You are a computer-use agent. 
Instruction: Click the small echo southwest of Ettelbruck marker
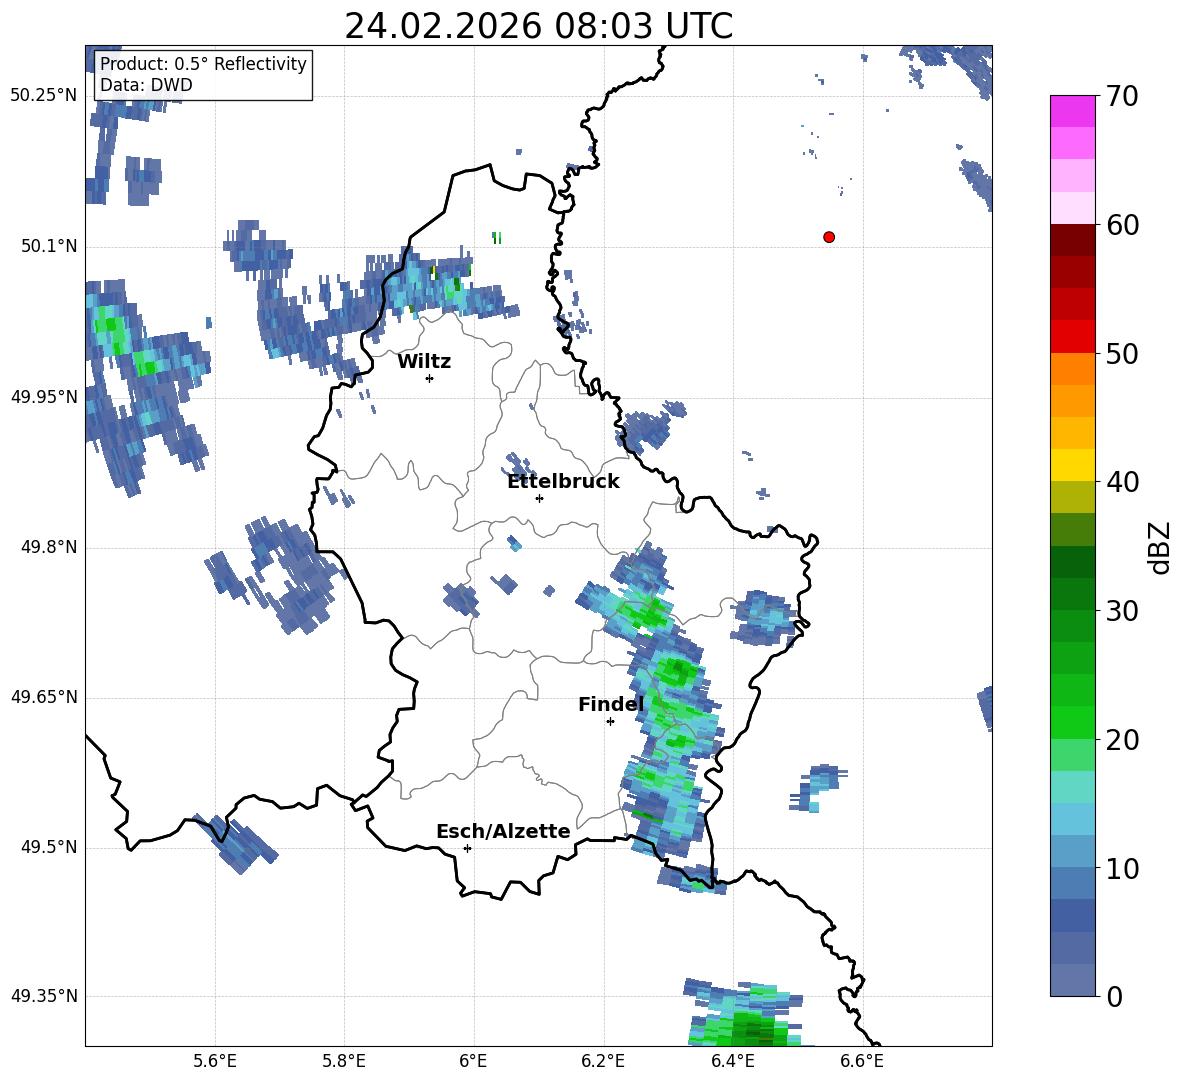[514, 543]
